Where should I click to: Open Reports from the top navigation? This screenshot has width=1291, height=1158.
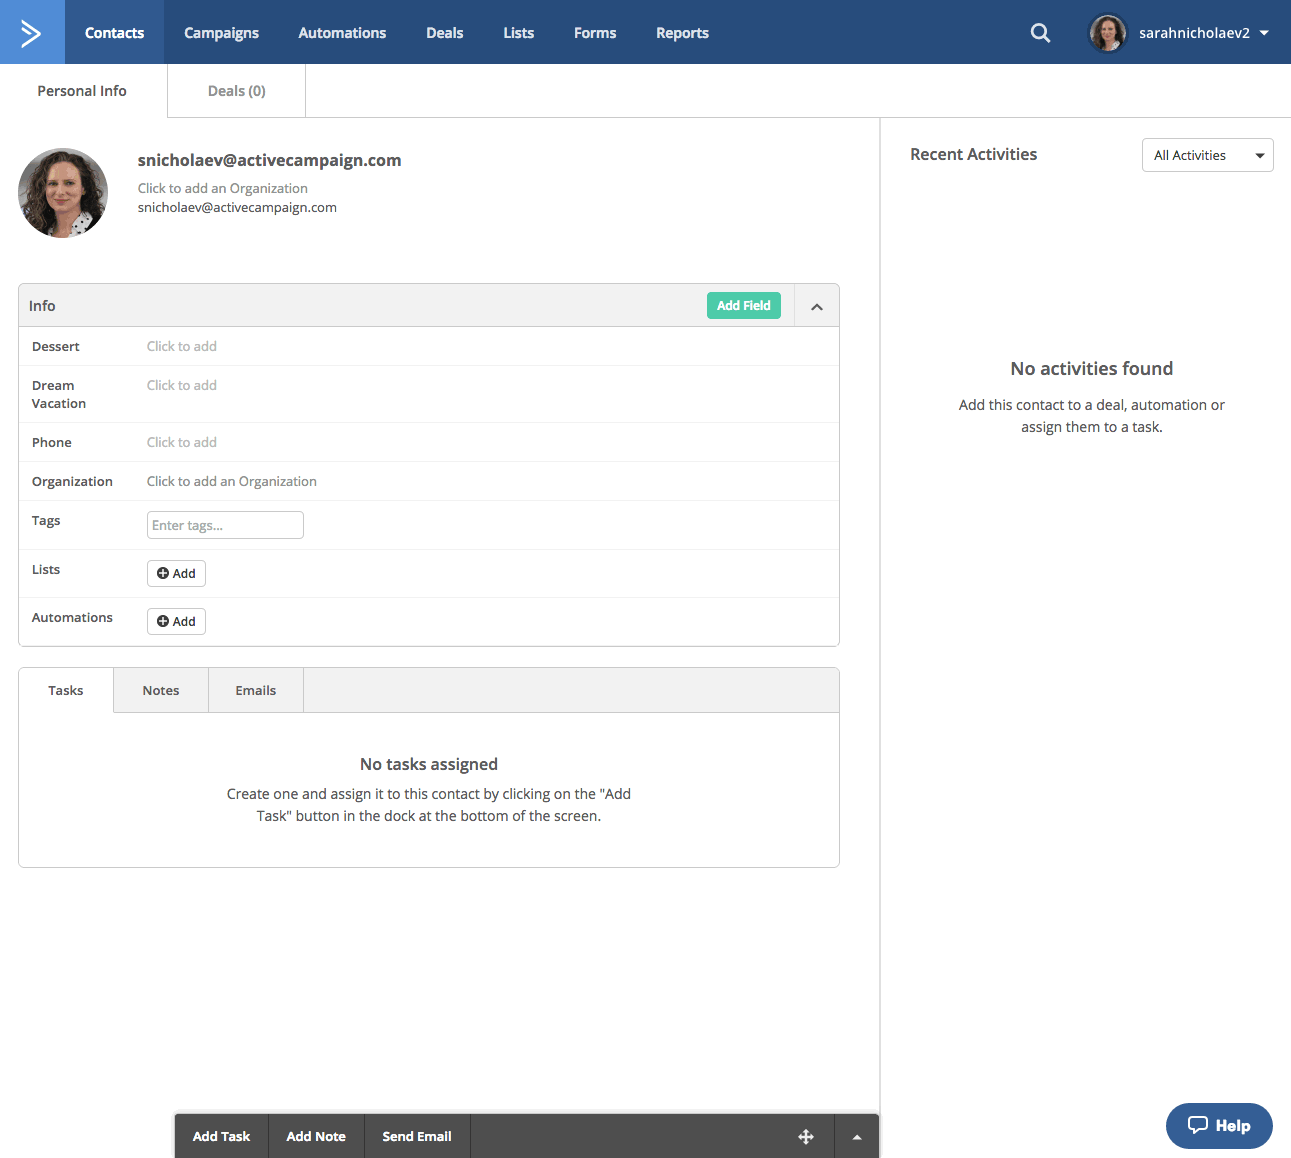click(682, 32)
